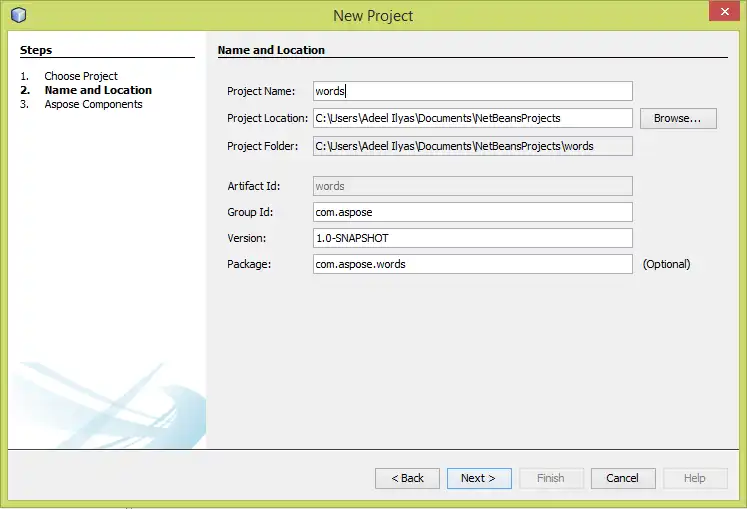Viewport: 747px width, 509px height.
Task: Cancel the new project wizard
Action: coord(623,478)
